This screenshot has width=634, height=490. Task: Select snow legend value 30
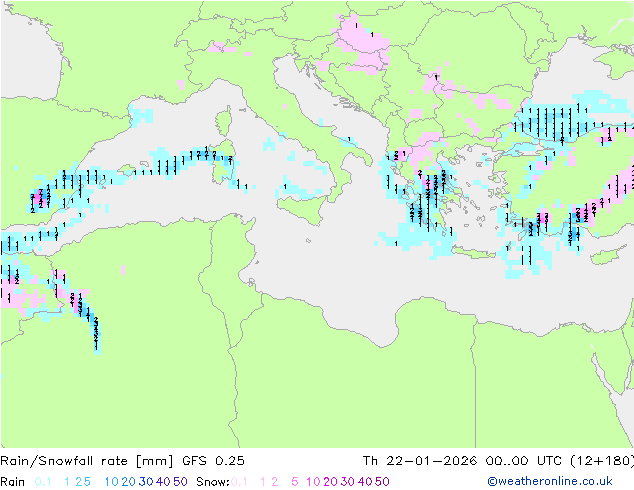(x=348, y=482)
